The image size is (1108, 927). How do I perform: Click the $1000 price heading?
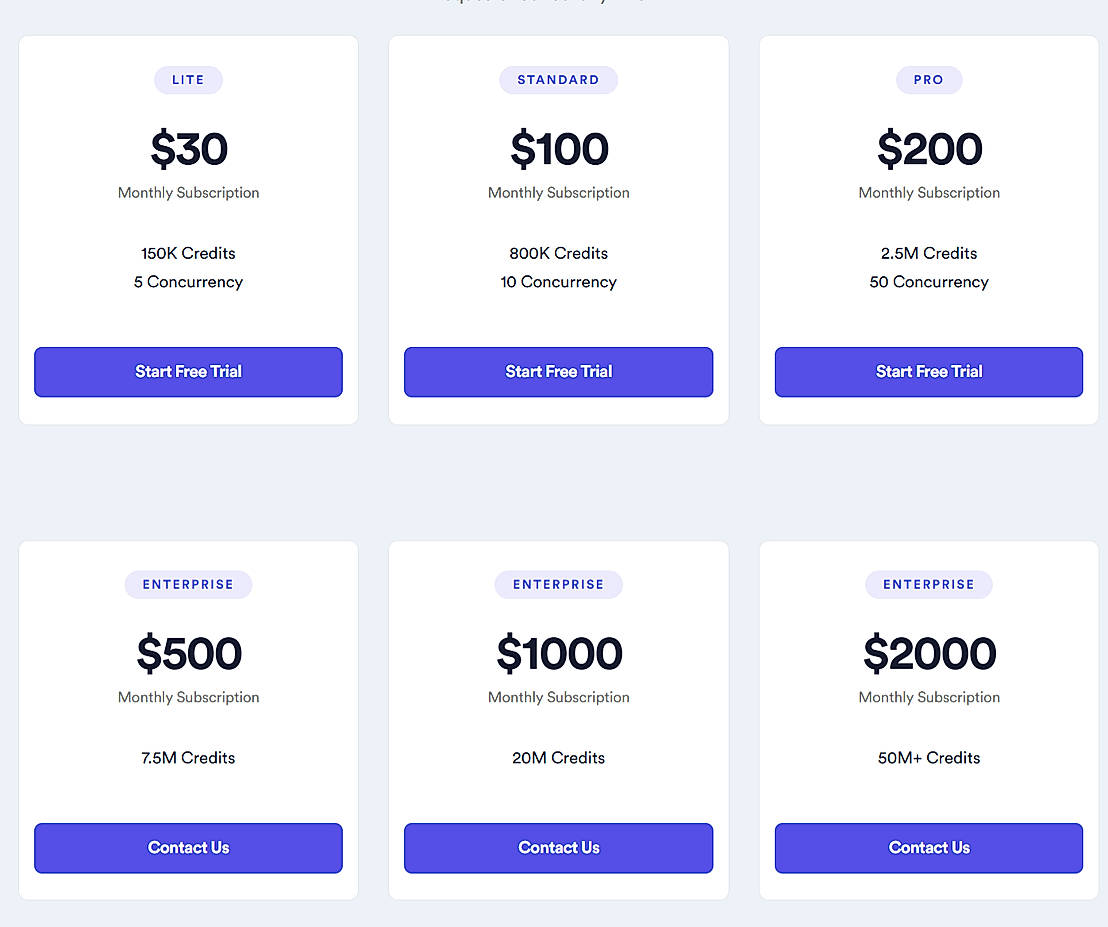(559, 654)
